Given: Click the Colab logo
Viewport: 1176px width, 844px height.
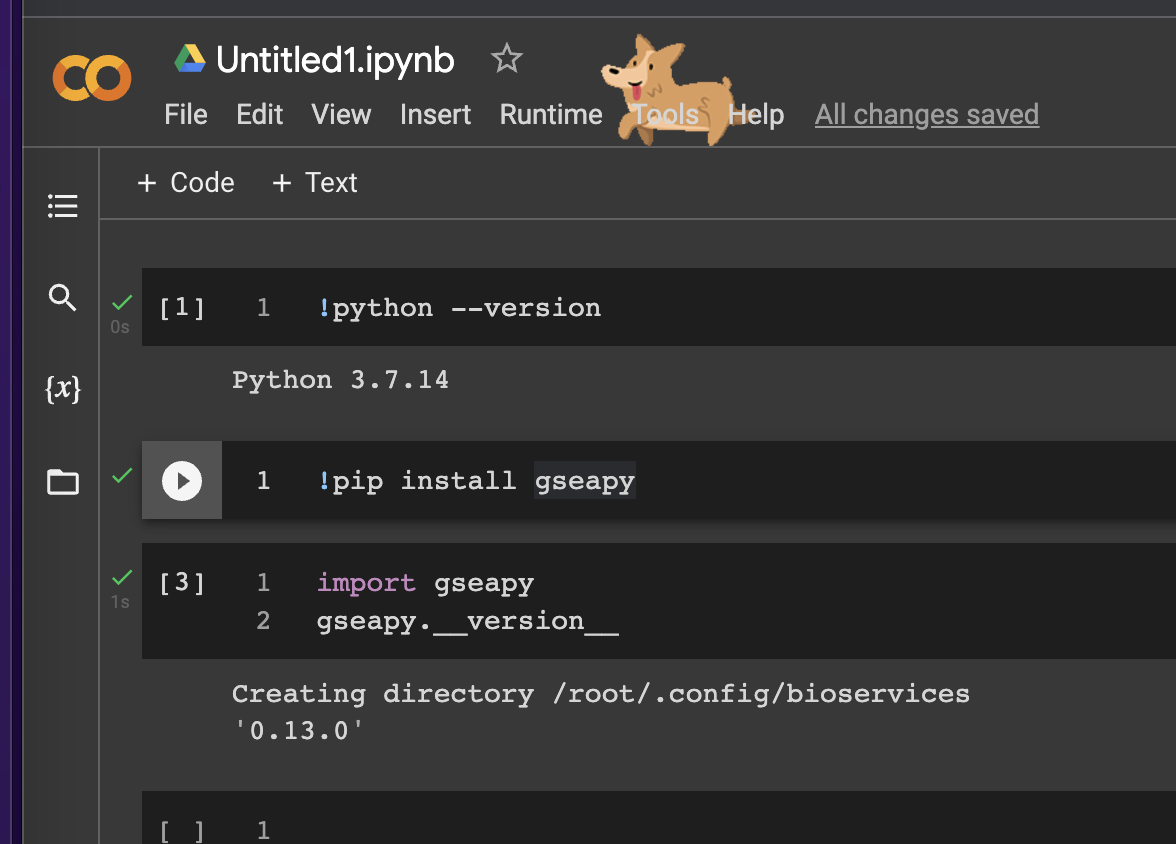Looking at the screenshot, I should pos(91,78).
